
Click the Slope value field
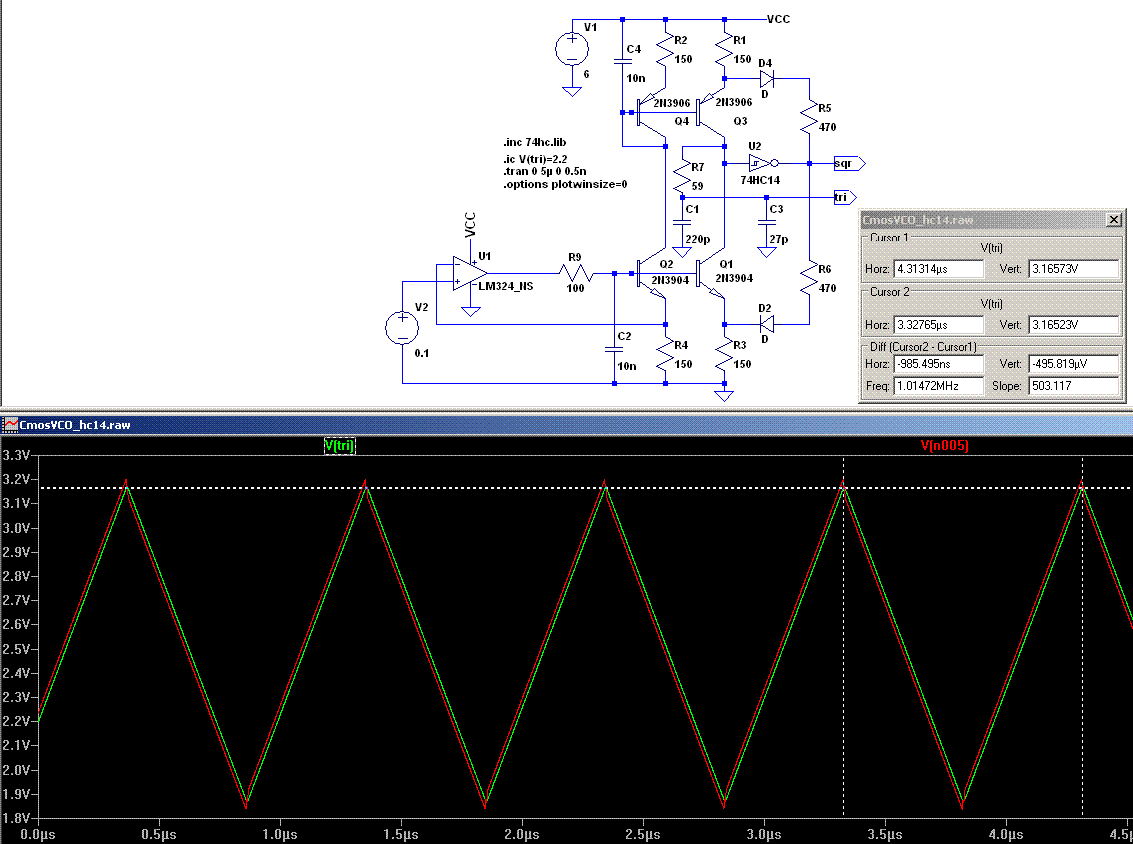1073,386
